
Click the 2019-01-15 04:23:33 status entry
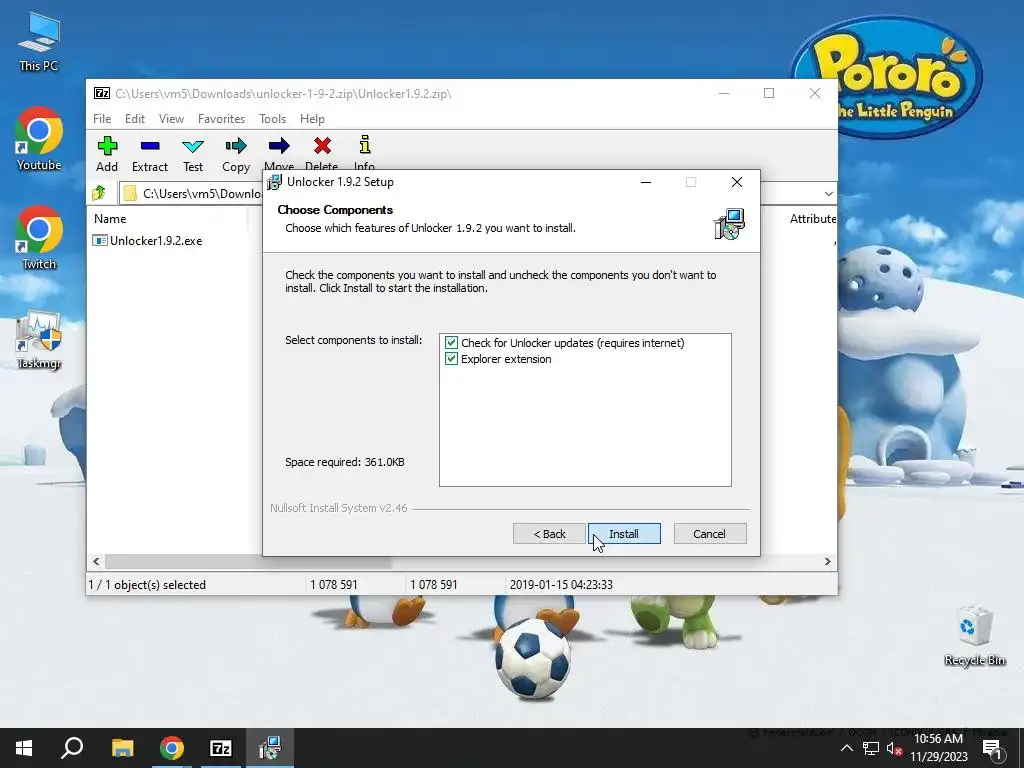pyautogui.click(x=561, y=584)
